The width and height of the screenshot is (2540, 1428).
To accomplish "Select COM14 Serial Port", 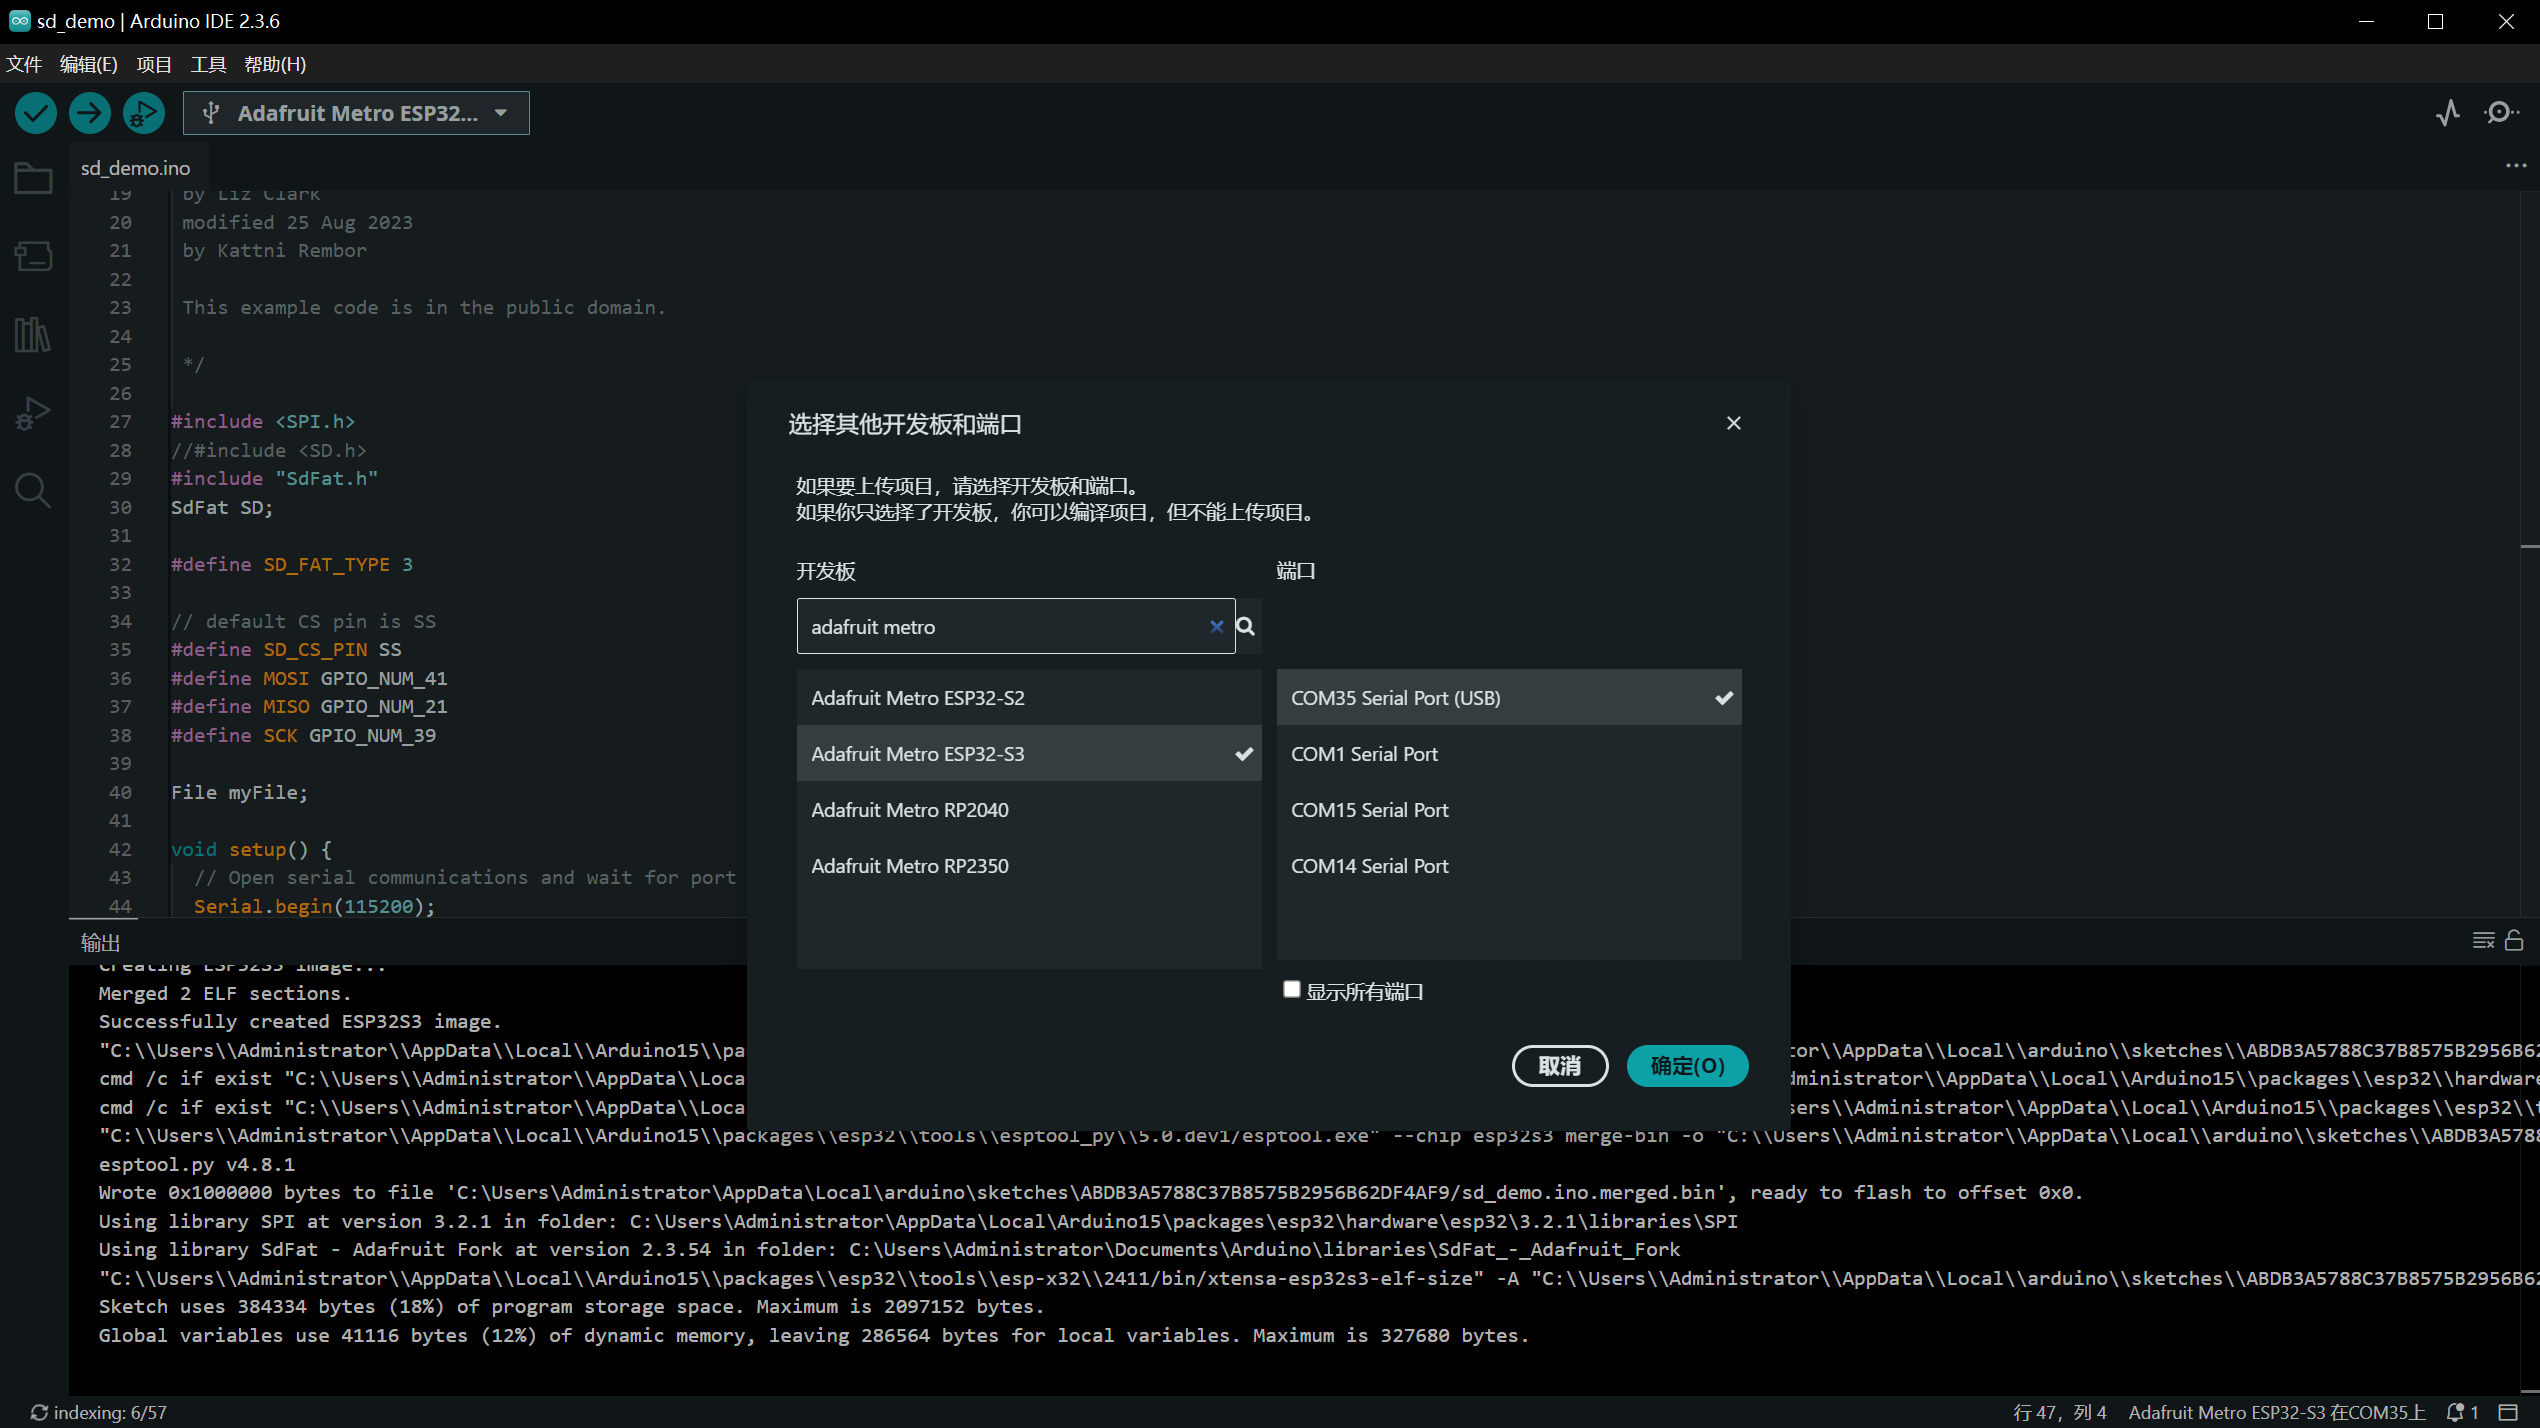I will (1509, 866).
